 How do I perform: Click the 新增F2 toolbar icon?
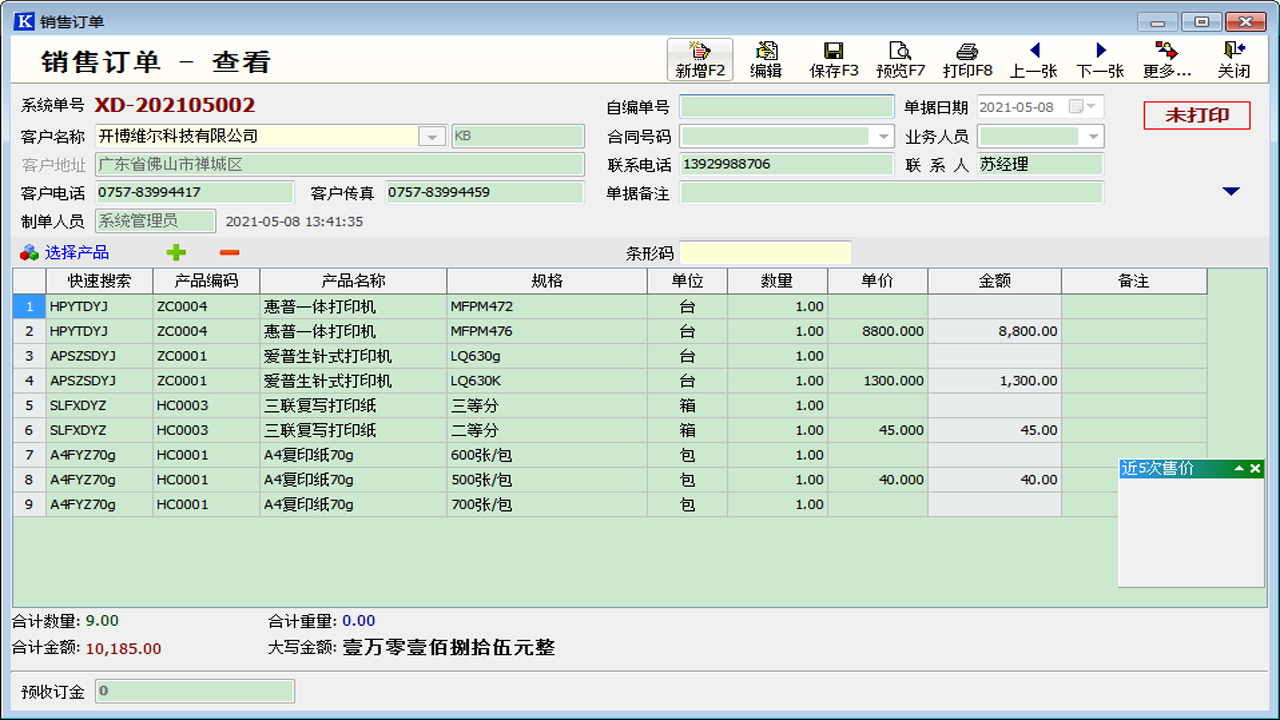pos(700,59)
